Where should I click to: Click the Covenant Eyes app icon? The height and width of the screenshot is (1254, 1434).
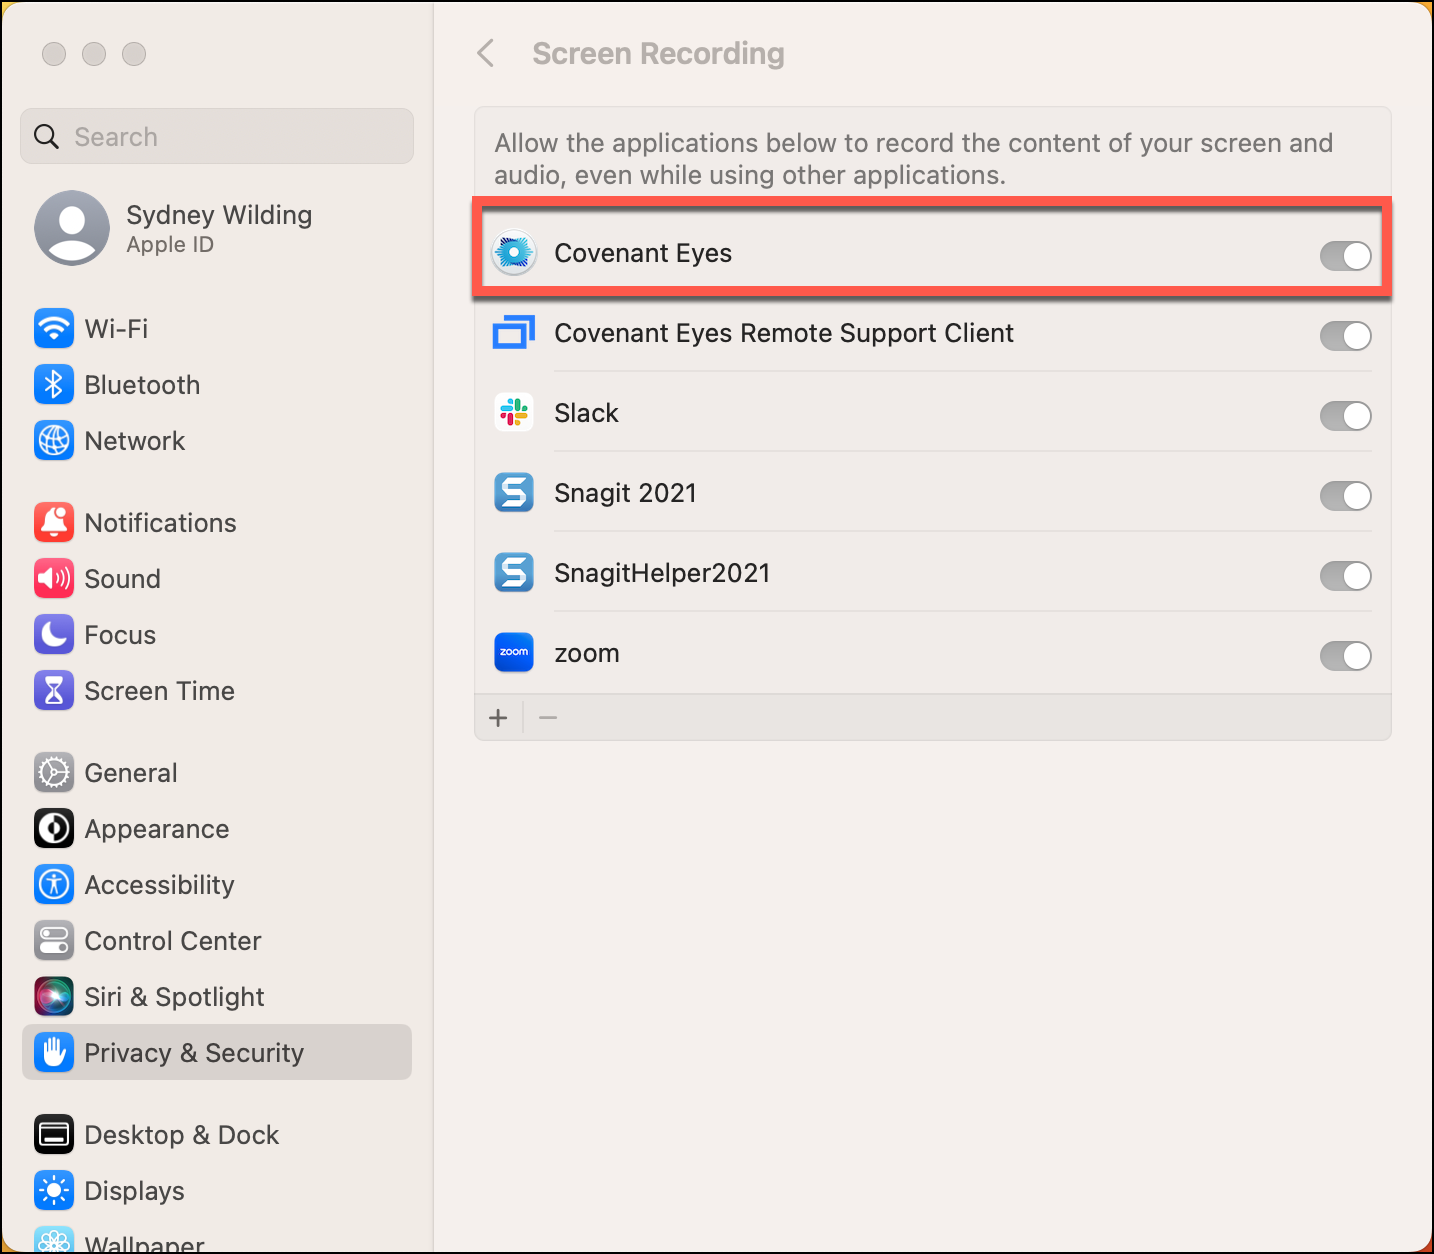[514, 253]
